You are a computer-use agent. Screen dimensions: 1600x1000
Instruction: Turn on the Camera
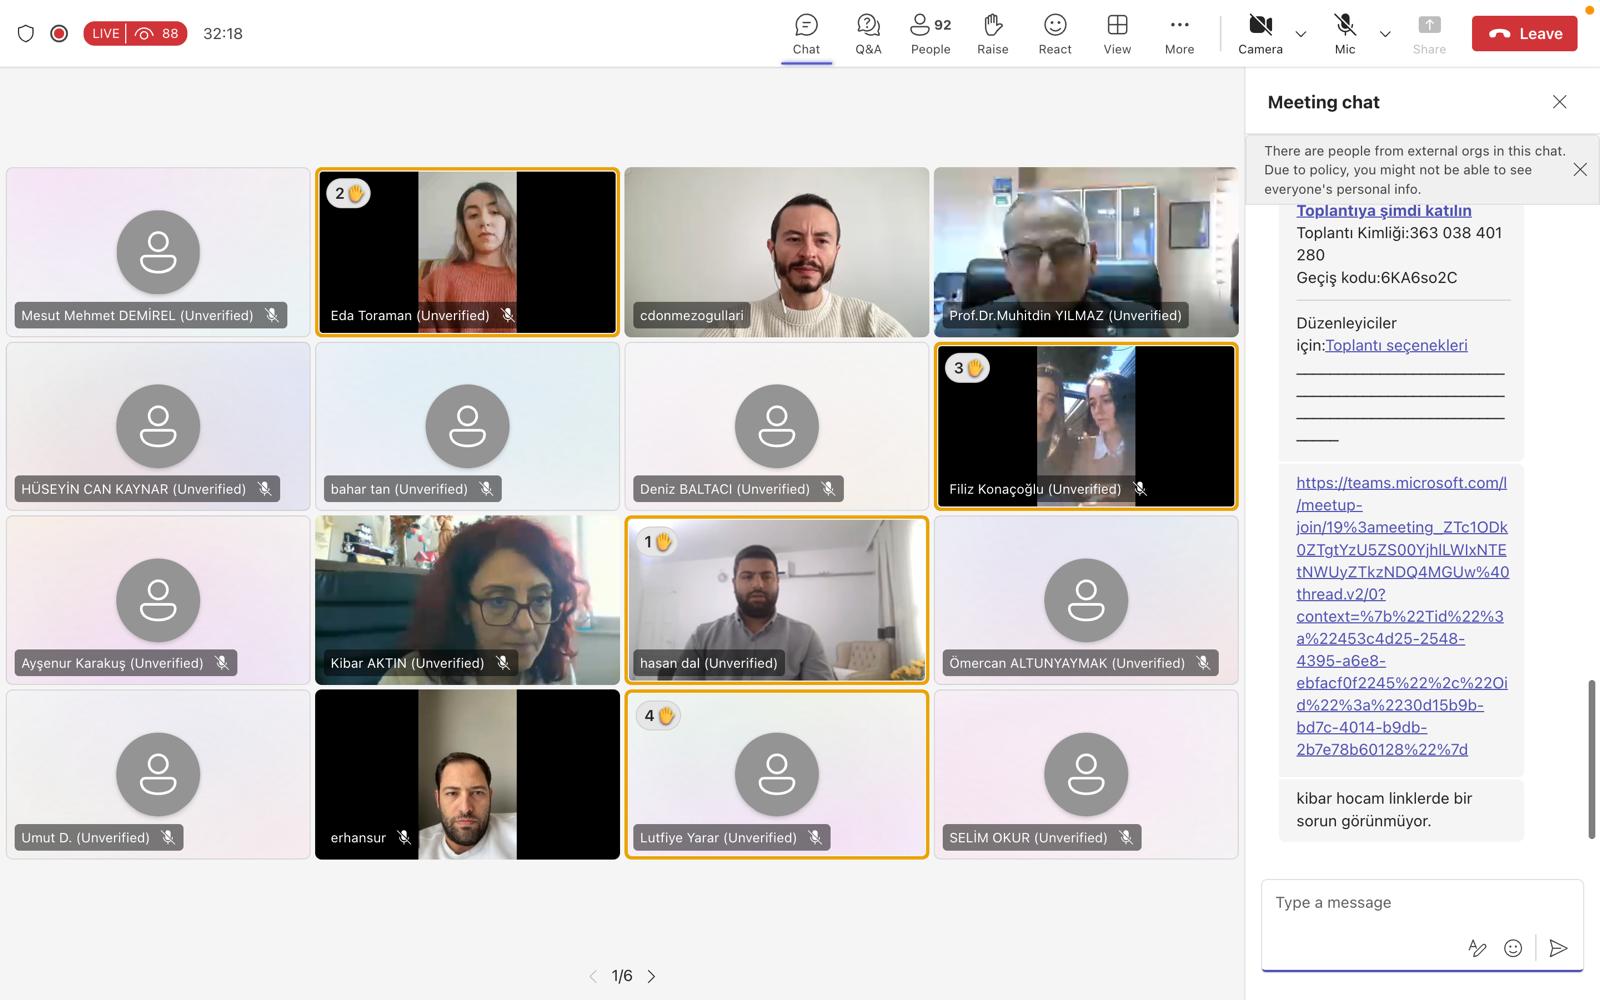1260,34
